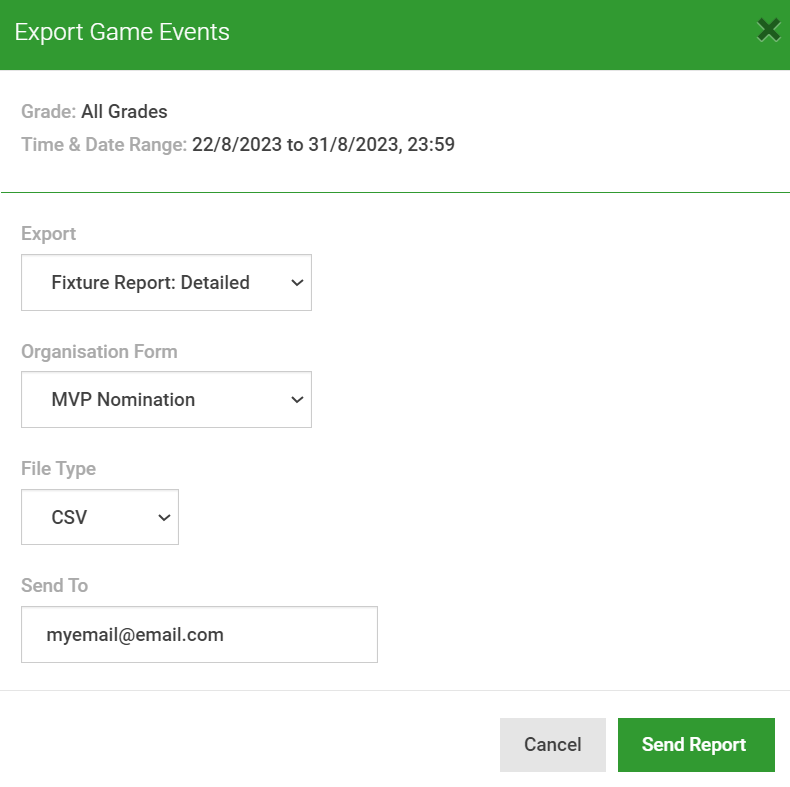Click the chevron arrow beside Fixture Report: Detailed
This screenshot has height=787, width=790.
[x=297, y=283]
